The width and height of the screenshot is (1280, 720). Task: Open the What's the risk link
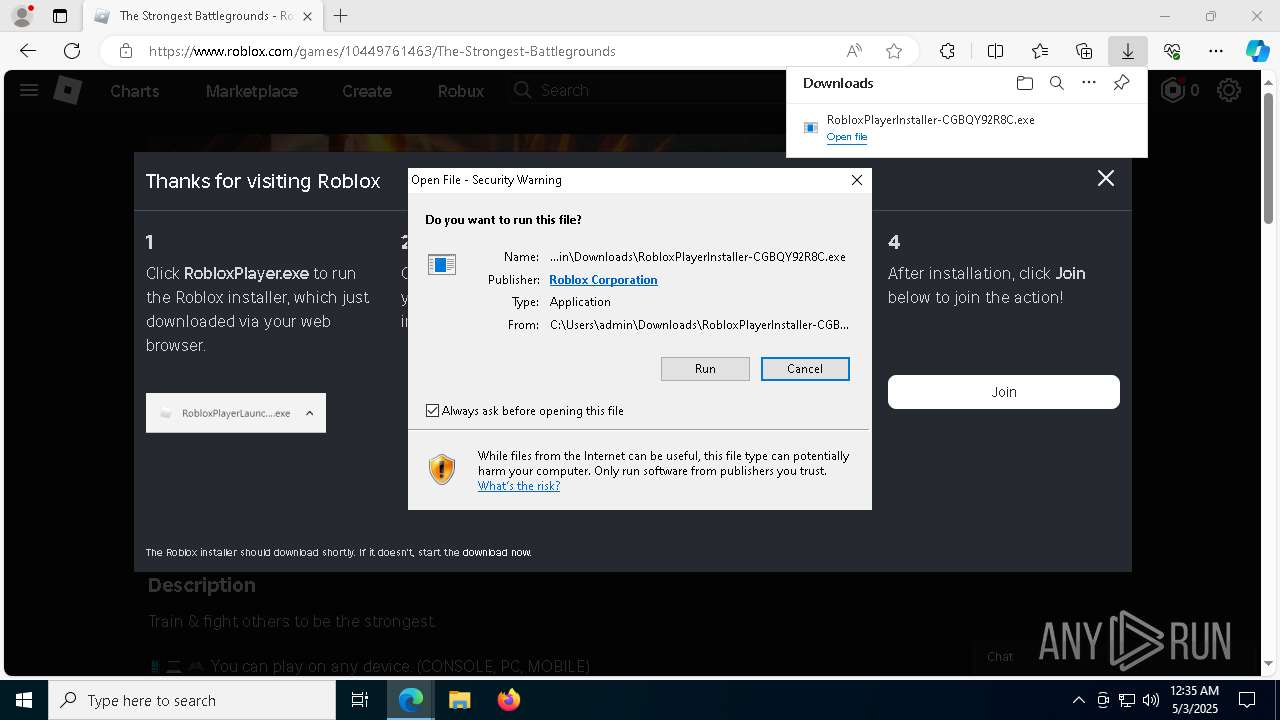[519, 486]
